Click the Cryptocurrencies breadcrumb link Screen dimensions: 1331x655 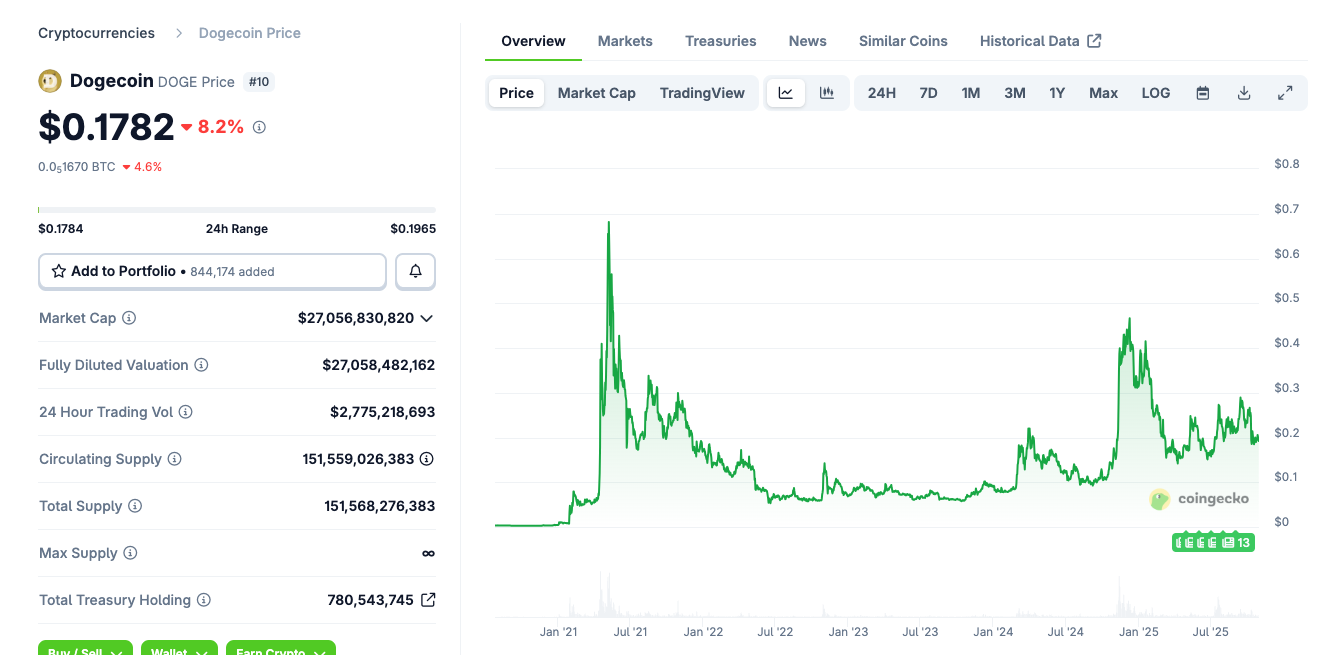[96, 32]
